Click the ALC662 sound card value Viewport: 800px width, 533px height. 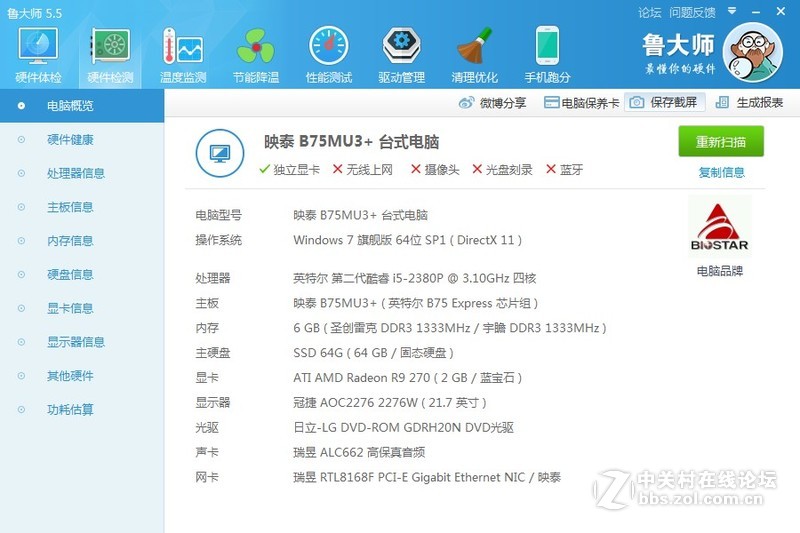pyautogui.click(x=359, y=452)
